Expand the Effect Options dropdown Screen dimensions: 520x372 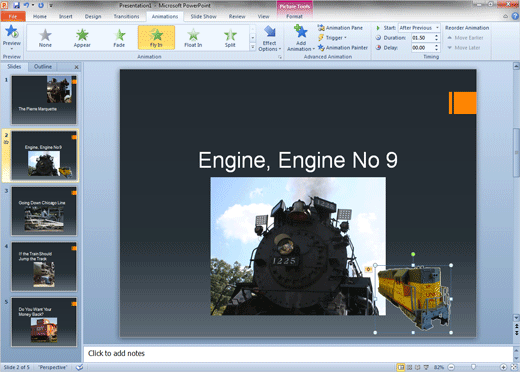(x=270, y=39)
